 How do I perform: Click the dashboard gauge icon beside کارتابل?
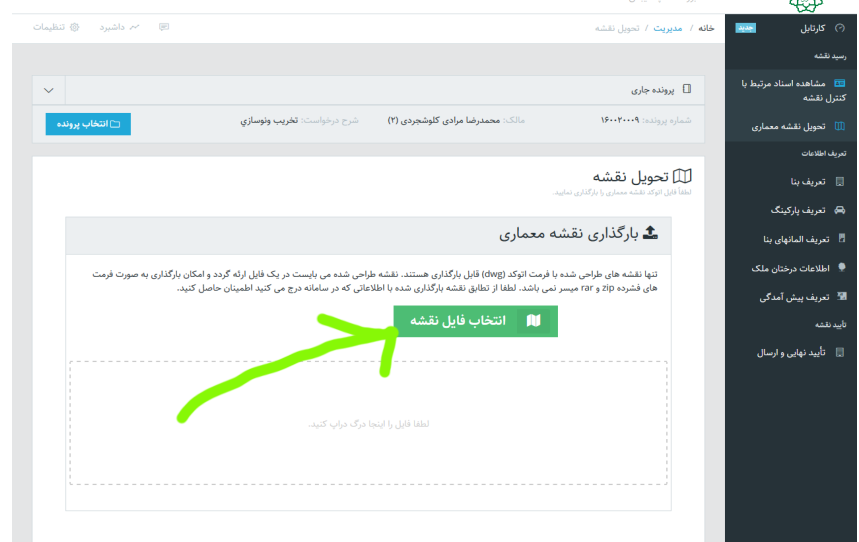point(840,28)
